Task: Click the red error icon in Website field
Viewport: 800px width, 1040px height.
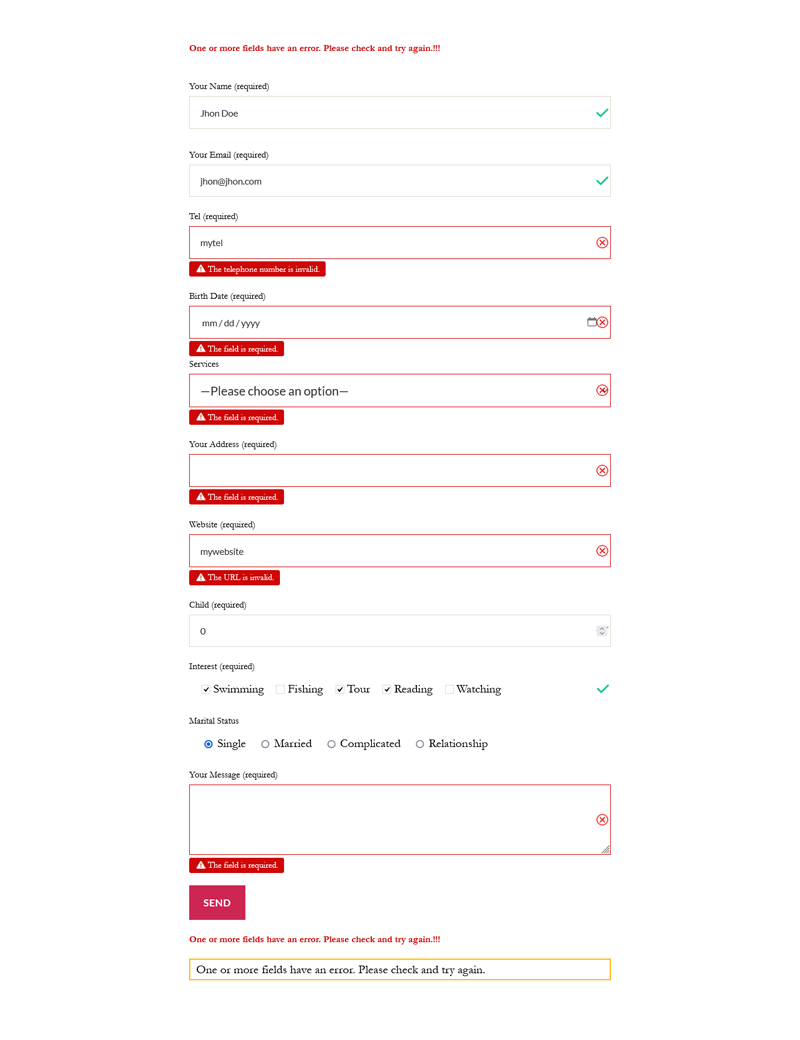Action: click(602, 551)
